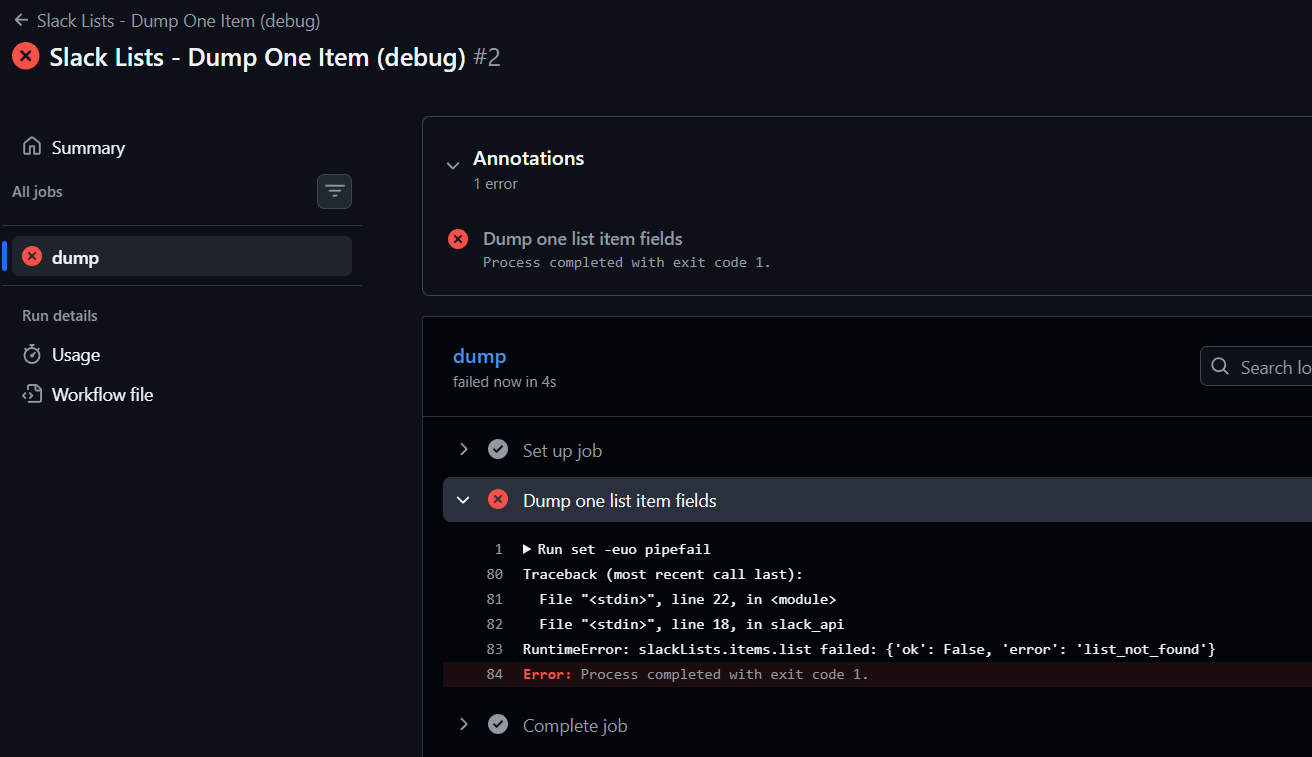1312x757 pixels.
Task: Click the Set up job success checkmark
Action: 498,450
